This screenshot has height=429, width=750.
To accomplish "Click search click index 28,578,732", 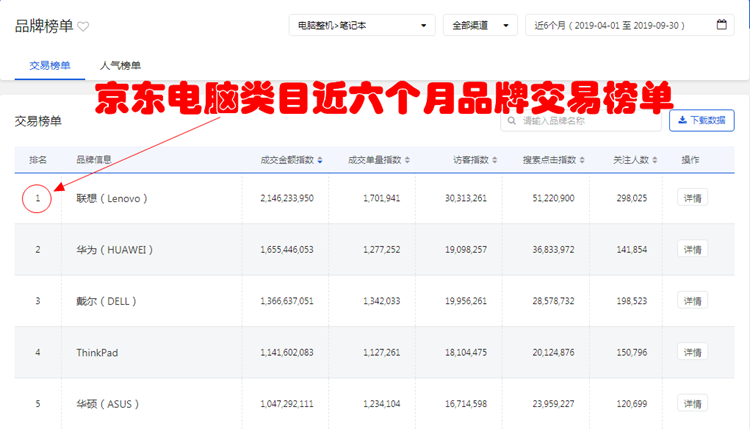I will (553, 301).
